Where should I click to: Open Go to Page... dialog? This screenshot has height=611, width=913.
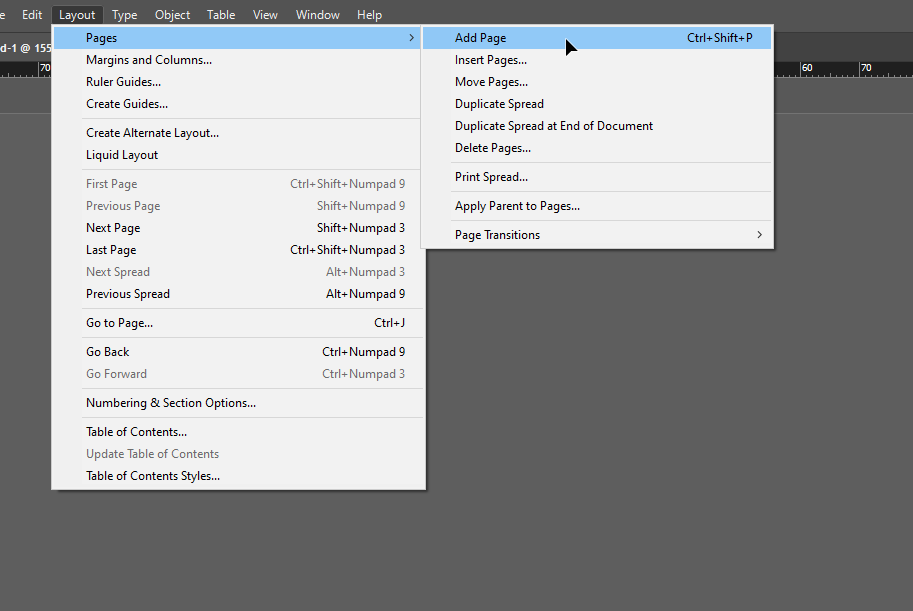pyautogui.click(x=119, y=323)
